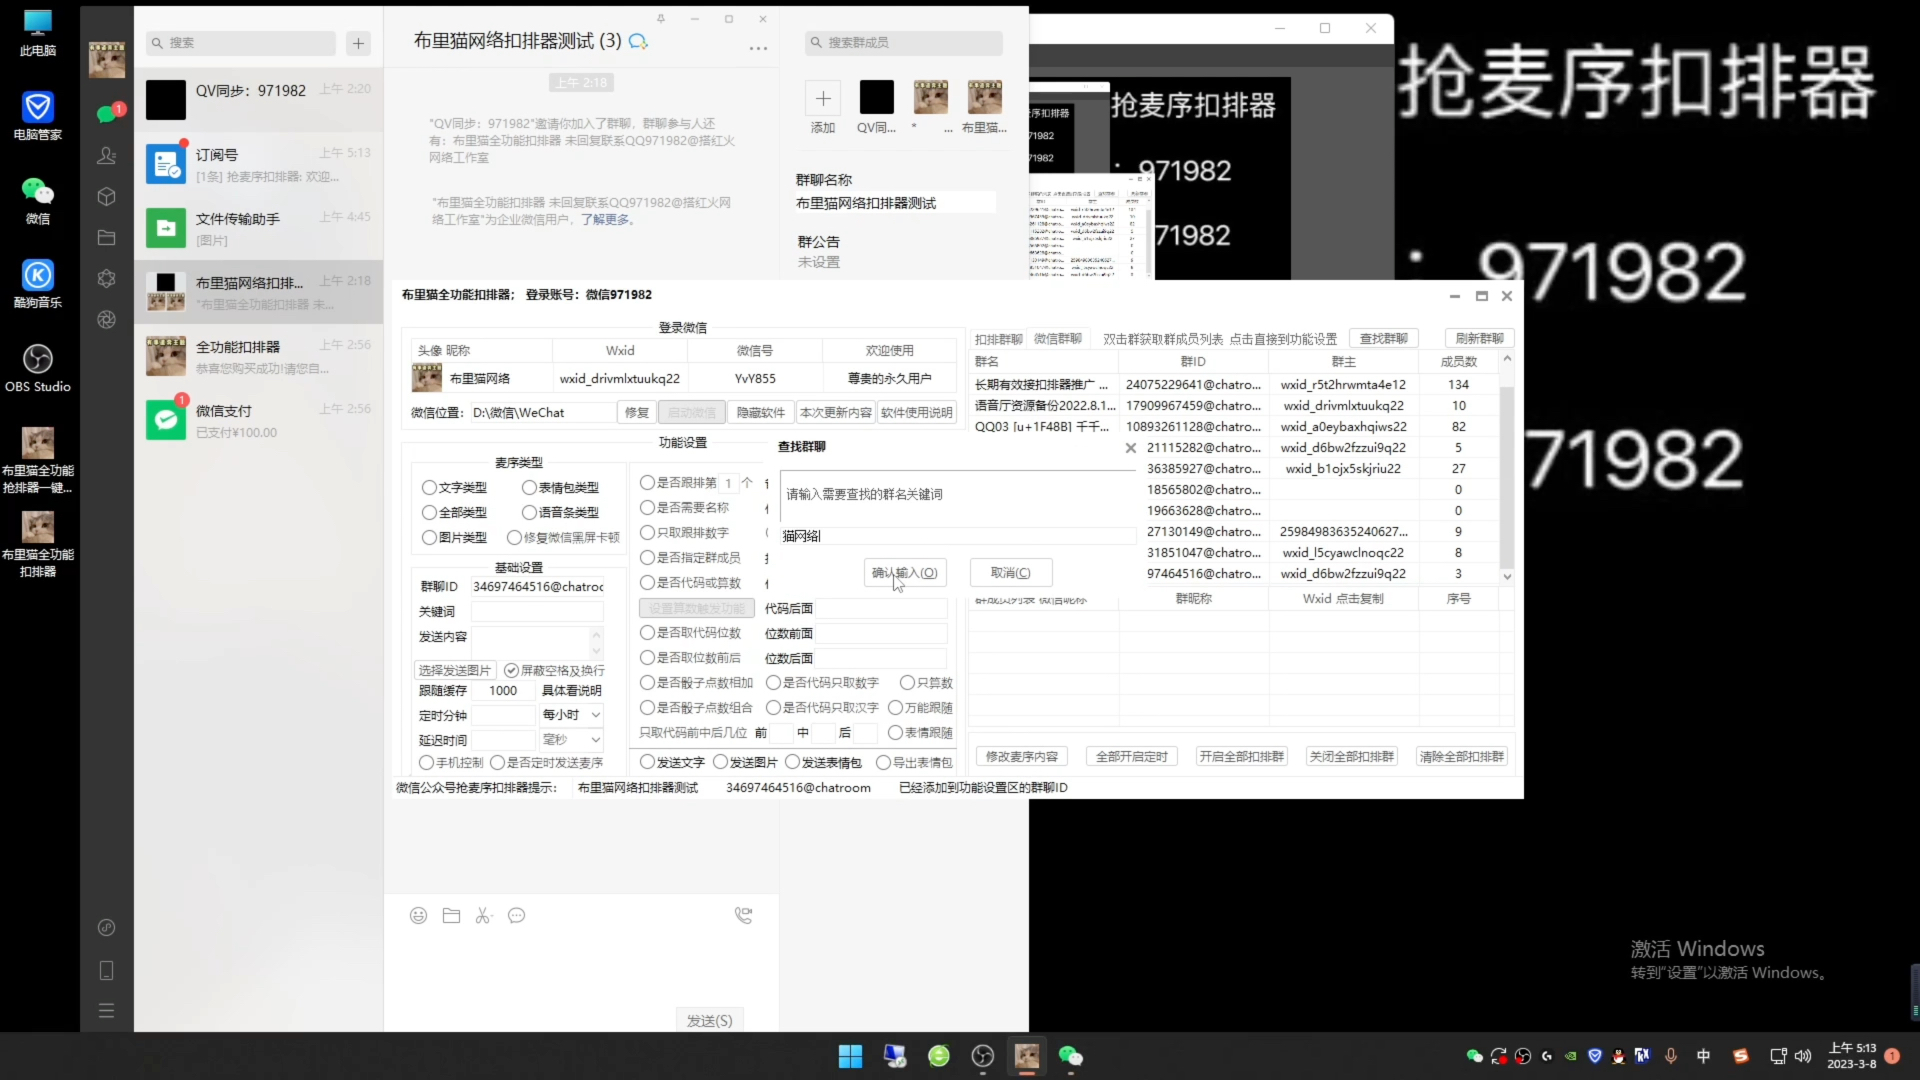Open WeChat chats sidebar icon
The image size is (1920, 1080).
pos(106,114)
